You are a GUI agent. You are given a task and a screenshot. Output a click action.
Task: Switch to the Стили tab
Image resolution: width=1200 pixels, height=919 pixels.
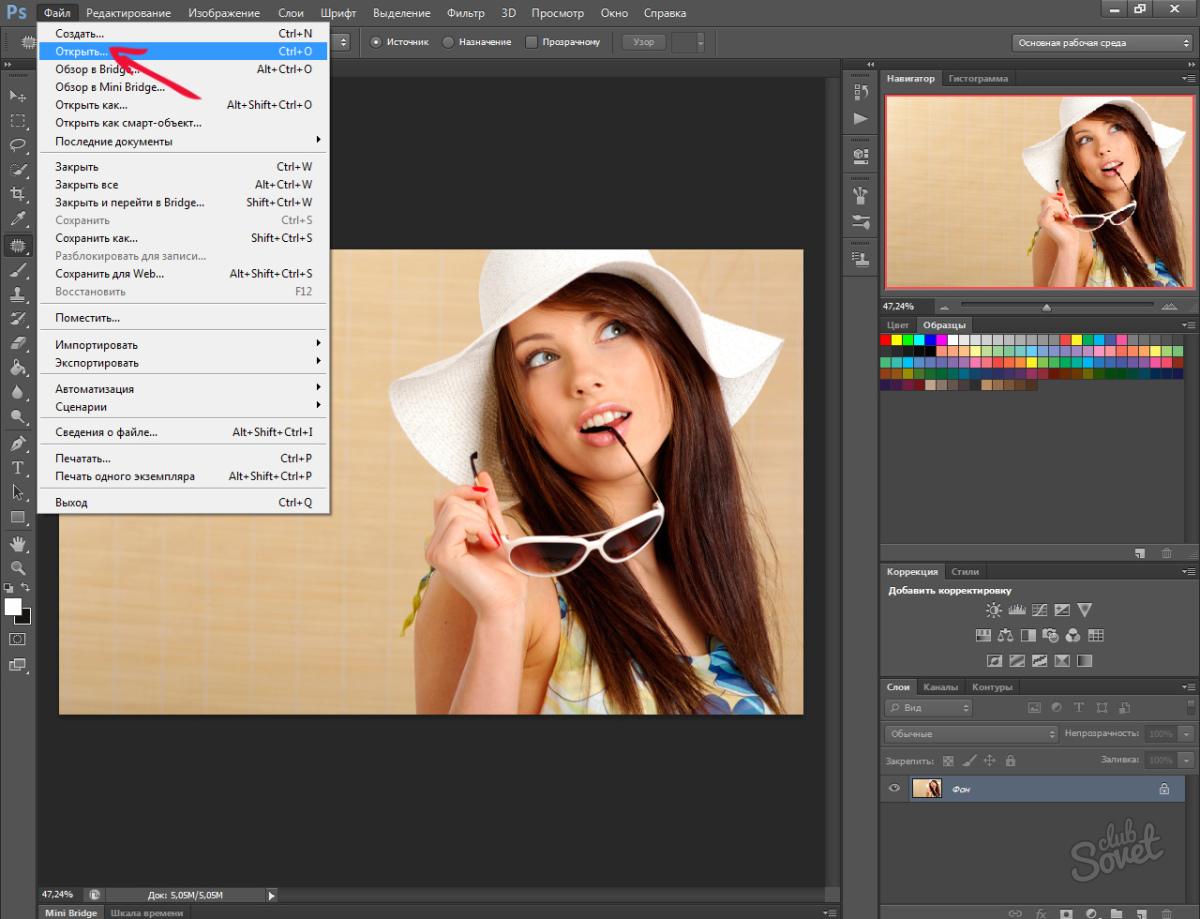(x=965, y=572)
